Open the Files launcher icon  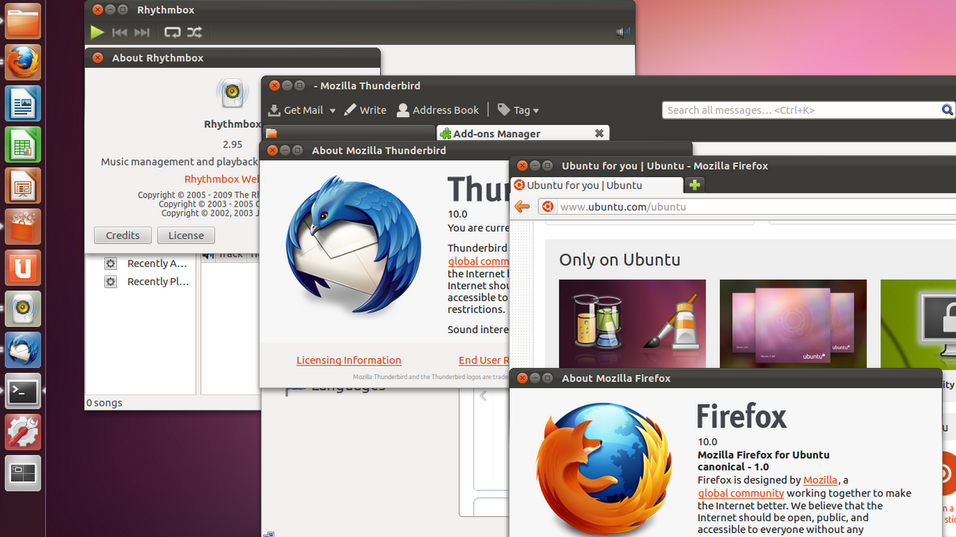23,21
